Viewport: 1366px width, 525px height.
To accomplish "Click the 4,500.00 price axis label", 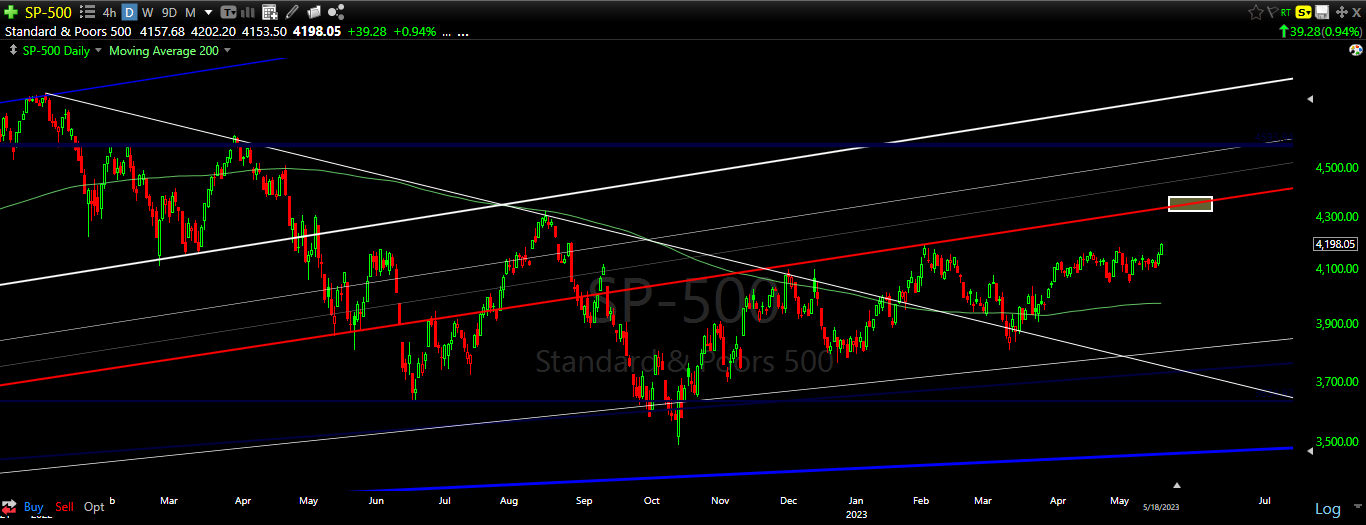I will point(1337,168).
